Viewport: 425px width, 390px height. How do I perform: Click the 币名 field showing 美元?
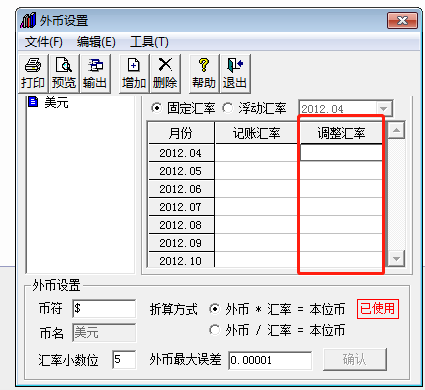[104, 332]
